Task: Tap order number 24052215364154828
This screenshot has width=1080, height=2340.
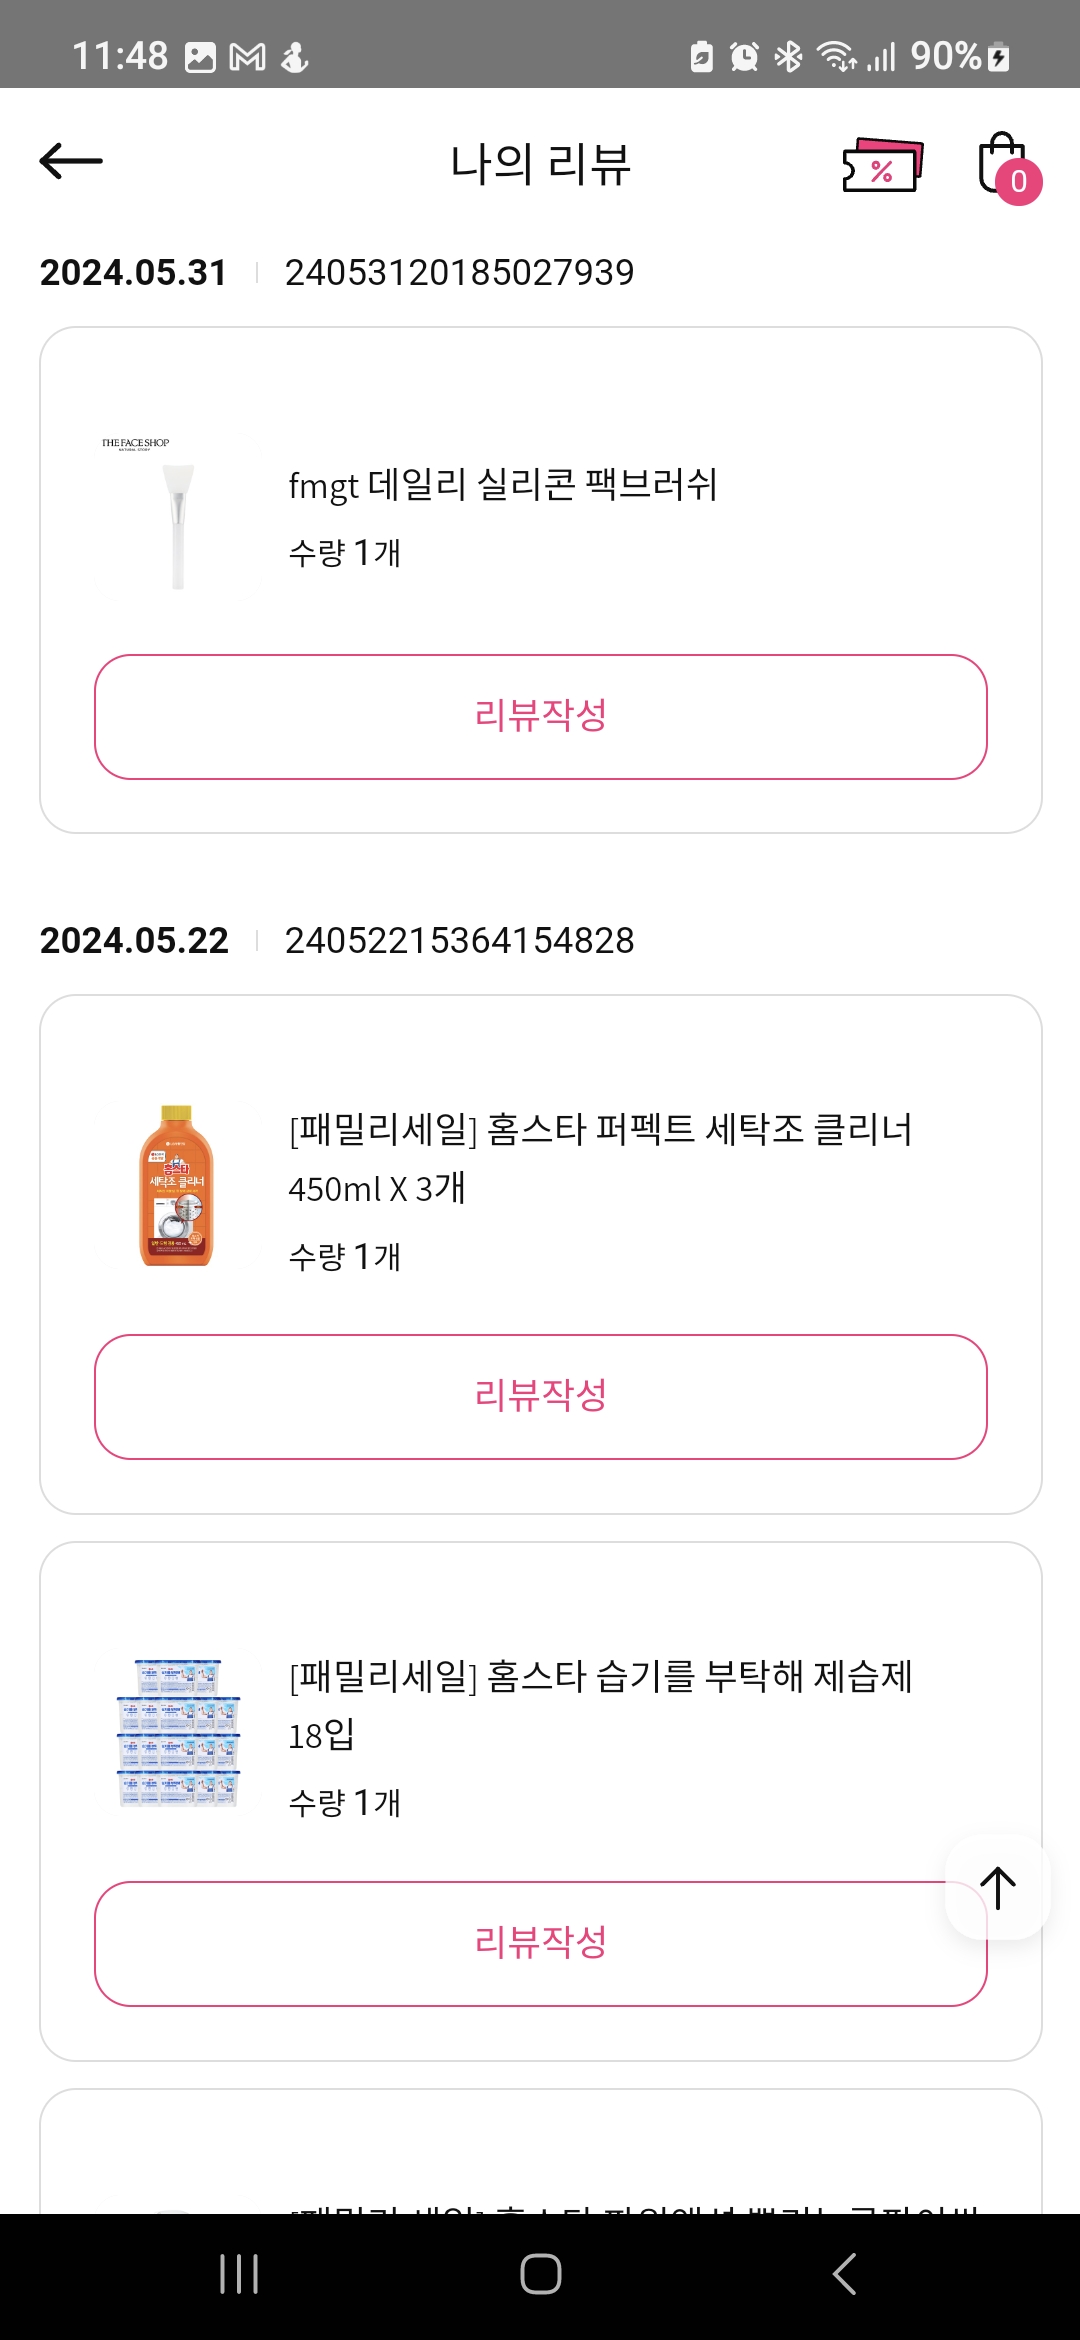Action: pos(459,940)
